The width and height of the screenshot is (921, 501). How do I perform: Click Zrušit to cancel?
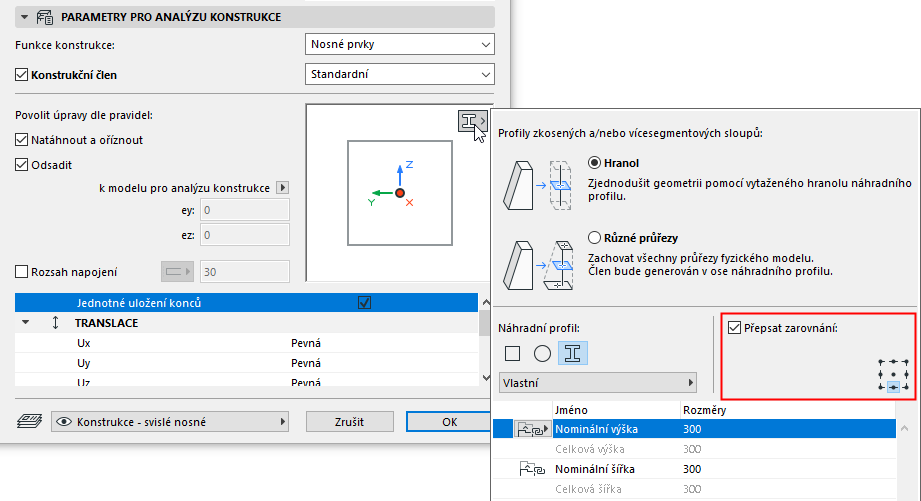(349, 421)
